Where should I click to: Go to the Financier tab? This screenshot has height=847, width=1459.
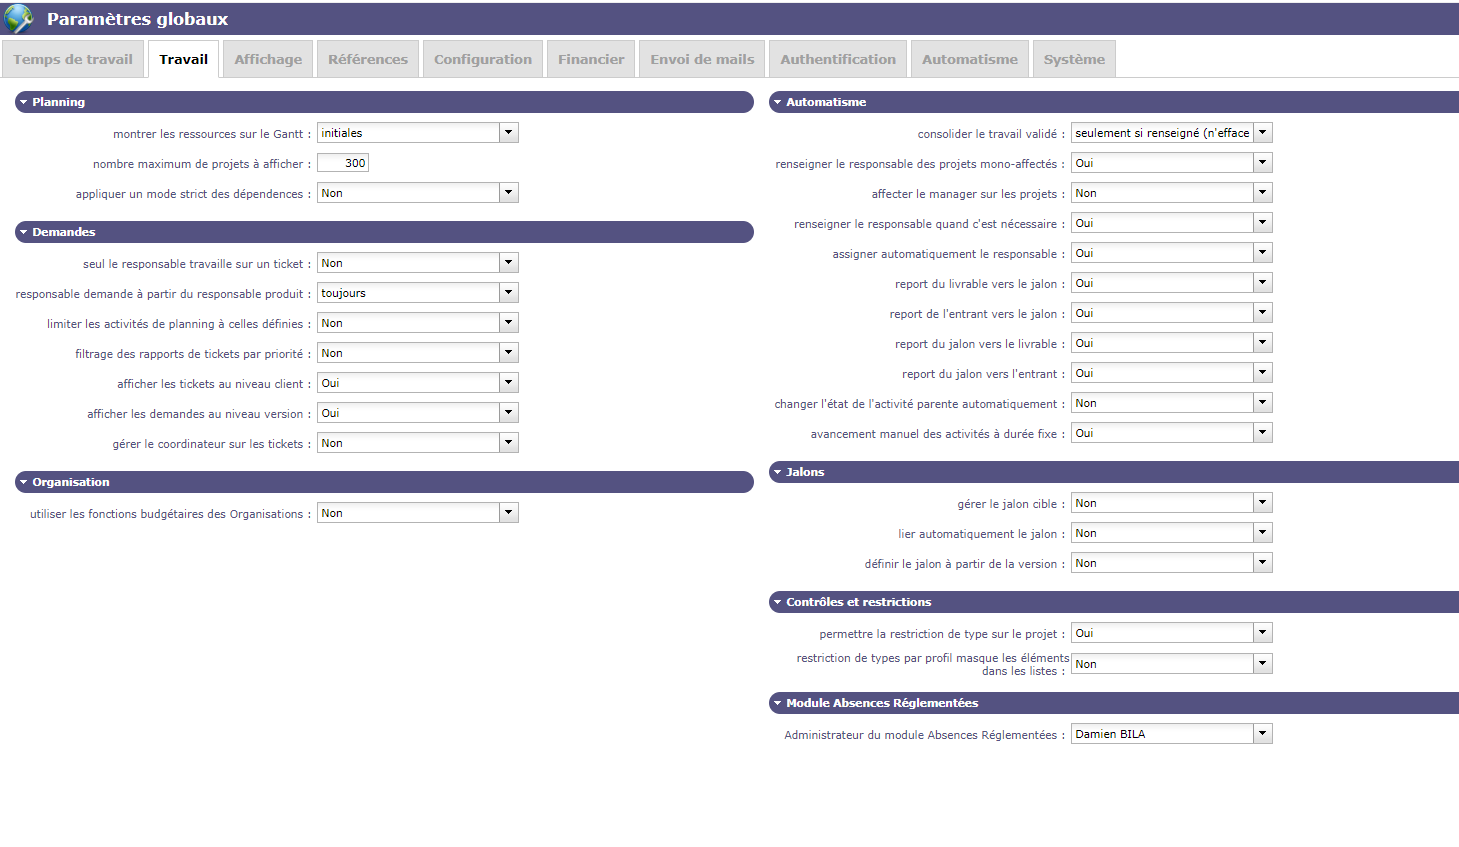[x=591, y=59]
